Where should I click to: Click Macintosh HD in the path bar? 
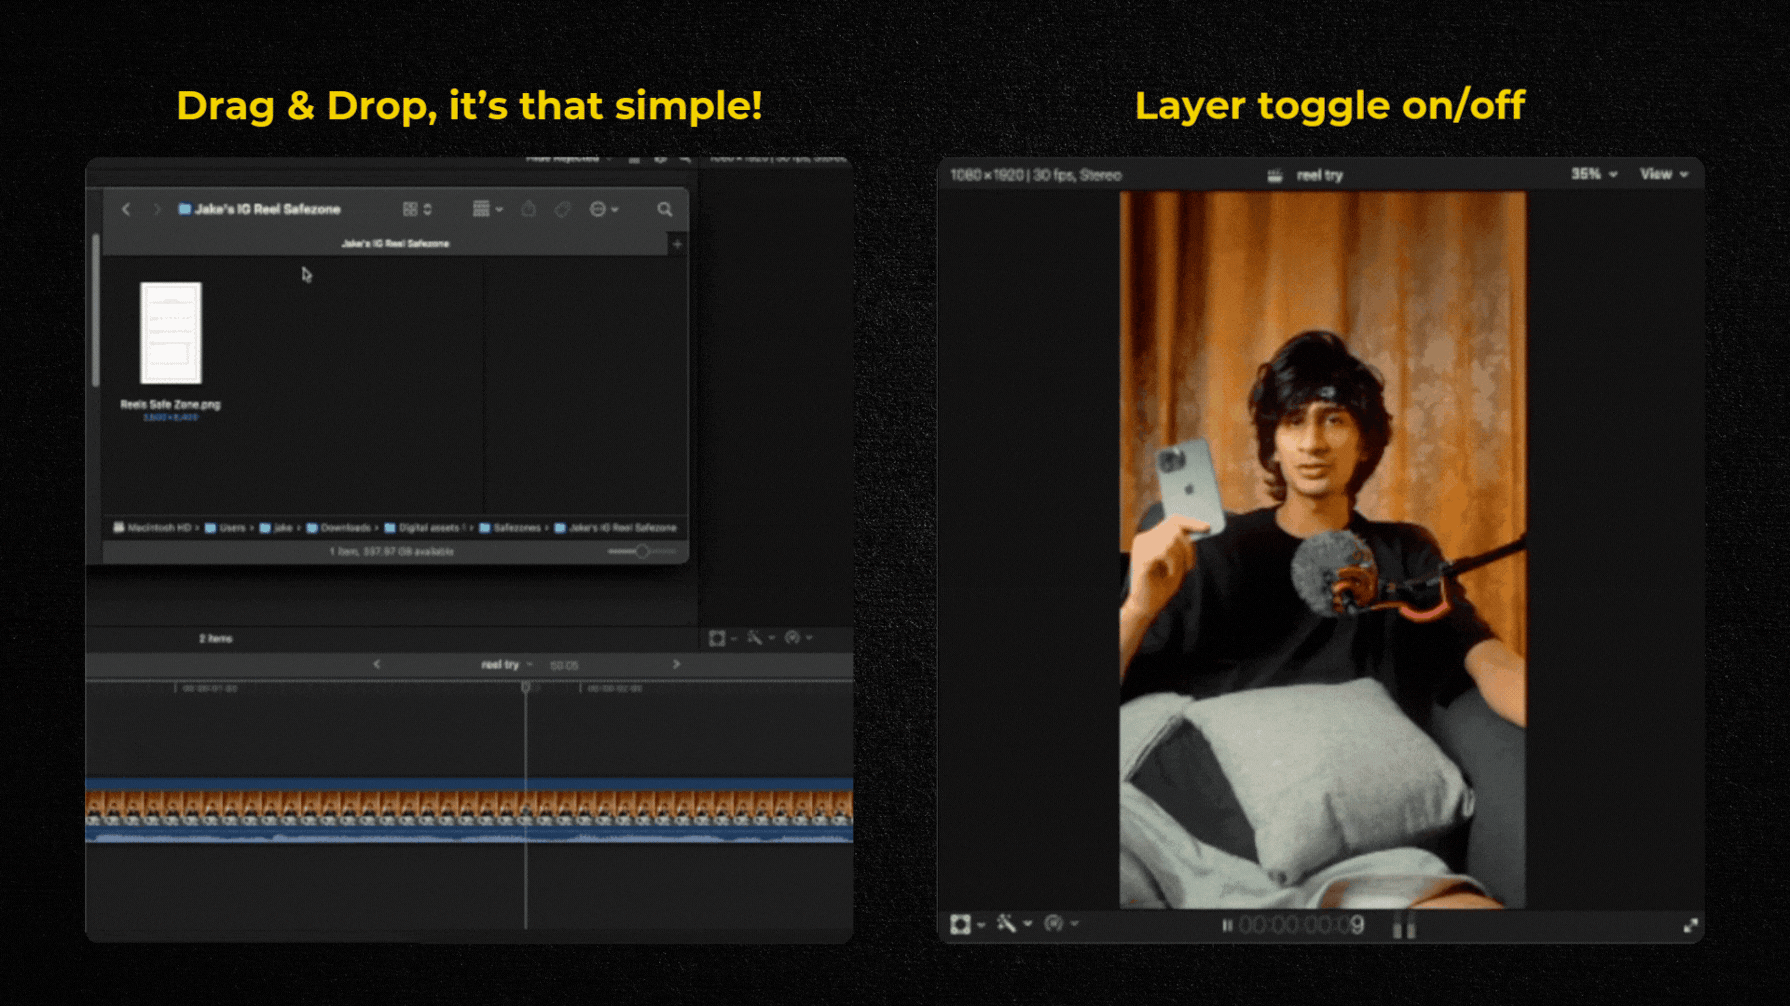tap(152, 528)
